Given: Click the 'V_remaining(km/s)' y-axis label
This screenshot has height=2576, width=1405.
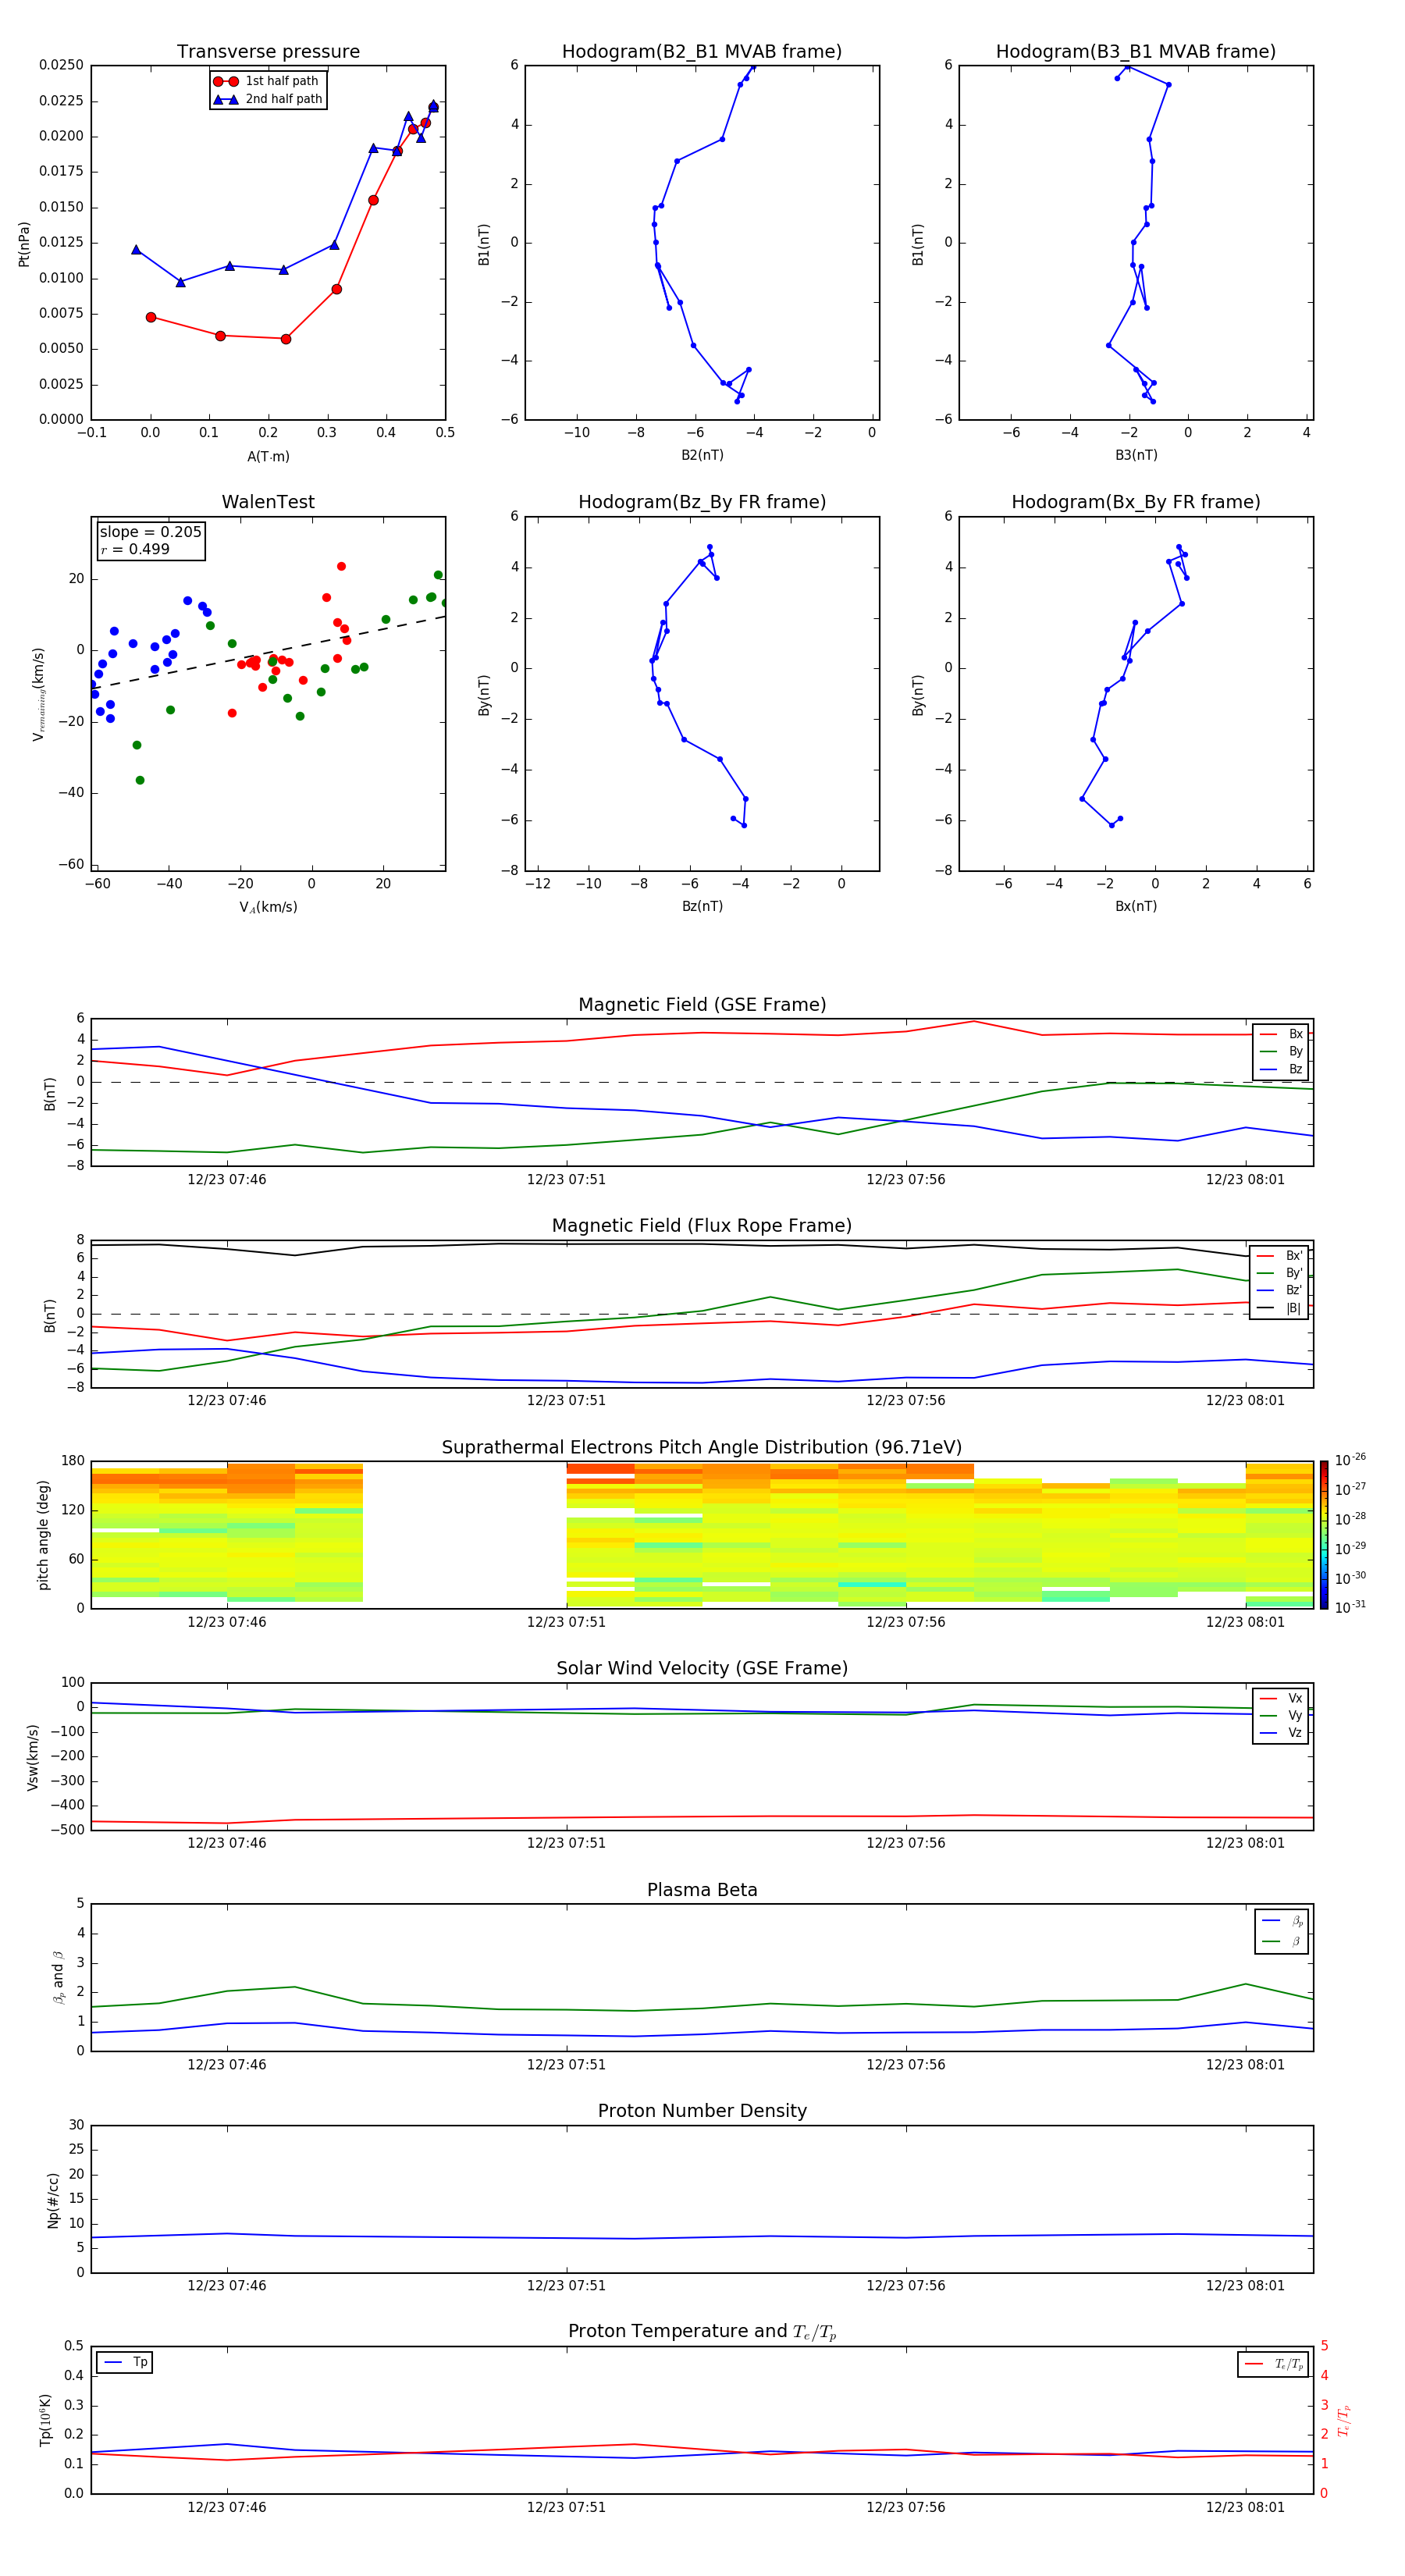Looking at the screenshot, I should [x=38, y=694].
